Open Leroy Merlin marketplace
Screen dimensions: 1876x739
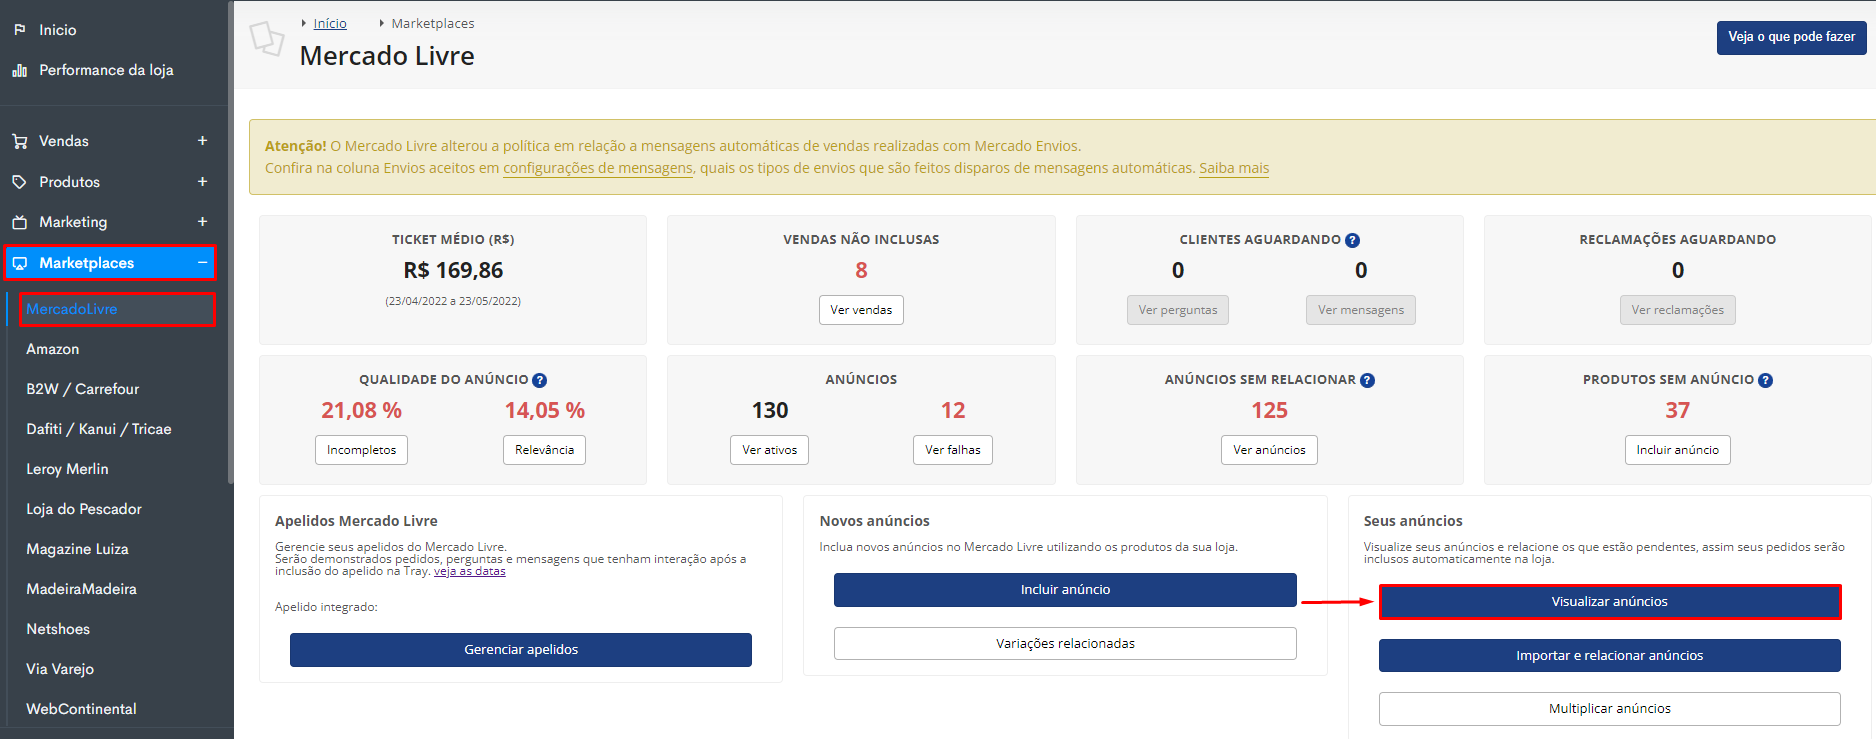coord(67,469)
